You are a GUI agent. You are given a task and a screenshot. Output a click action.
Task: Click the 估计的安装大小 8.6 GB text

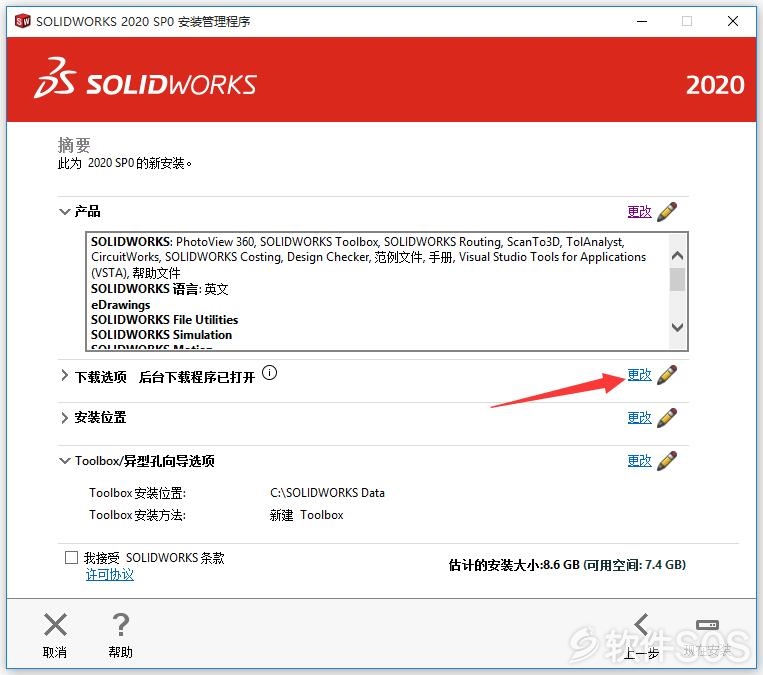pyautogui.click(x=514, y=565)
